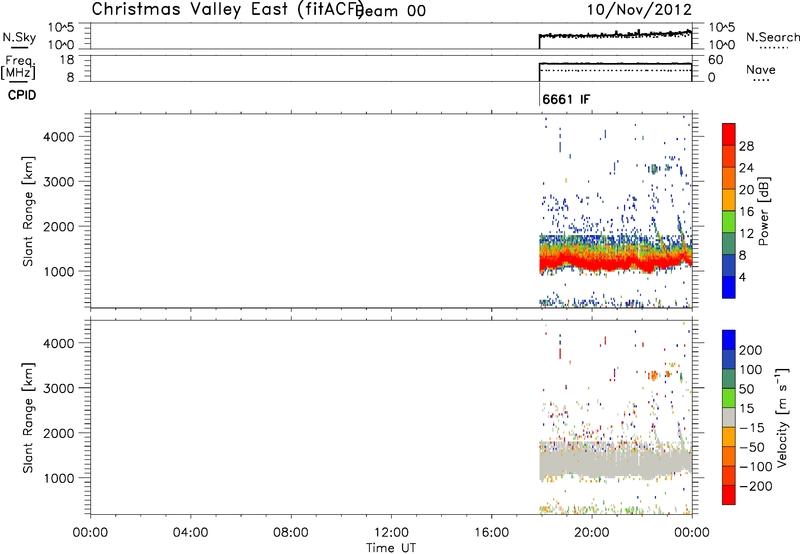Click the '20:00' time axis label
This screenshot has width=800, height=554.
tap(591, 533)
